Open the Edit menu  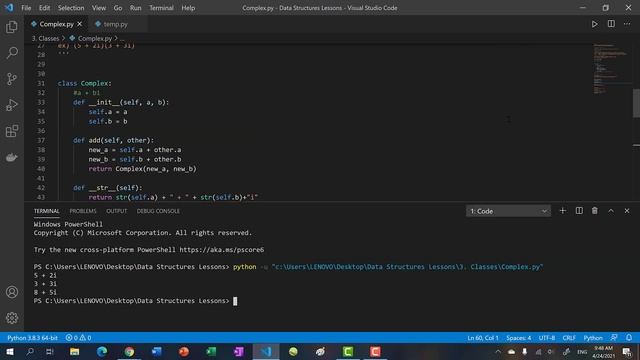tap(44, 8)
